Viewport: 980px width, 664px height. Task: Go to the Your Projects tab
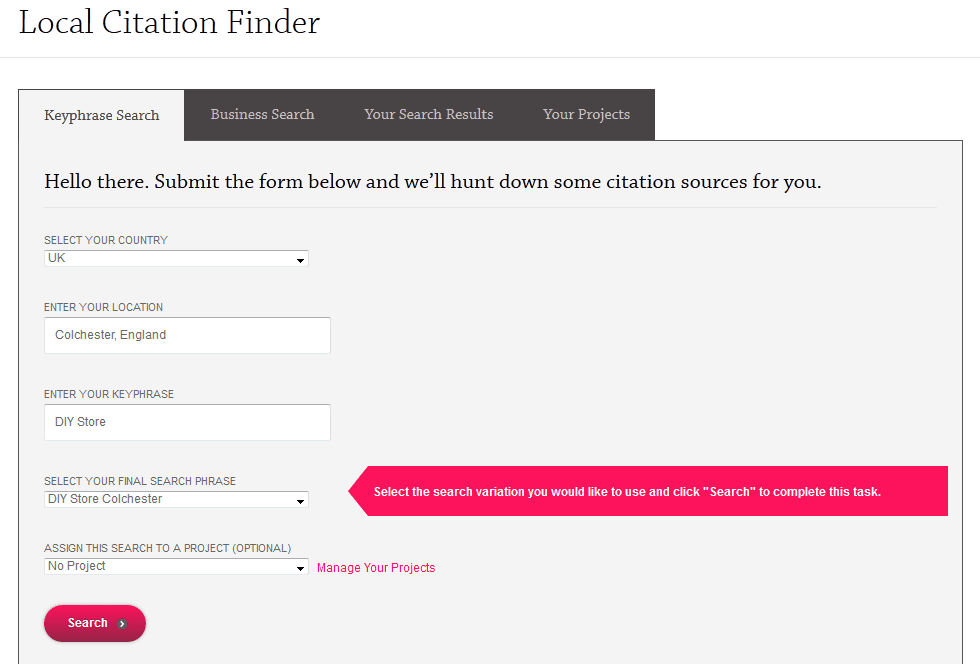(587, 115)
